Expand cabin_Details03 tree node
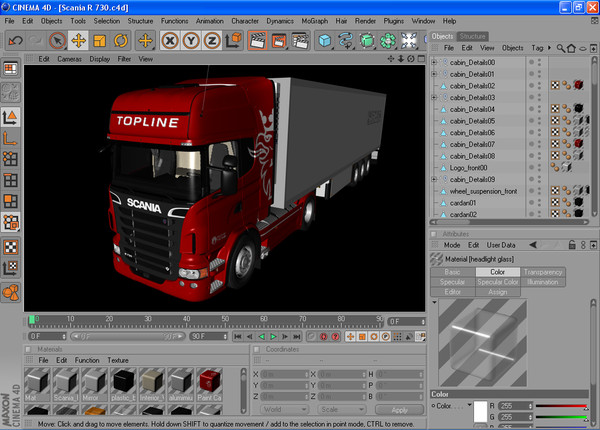 click(x=434, y=98)
